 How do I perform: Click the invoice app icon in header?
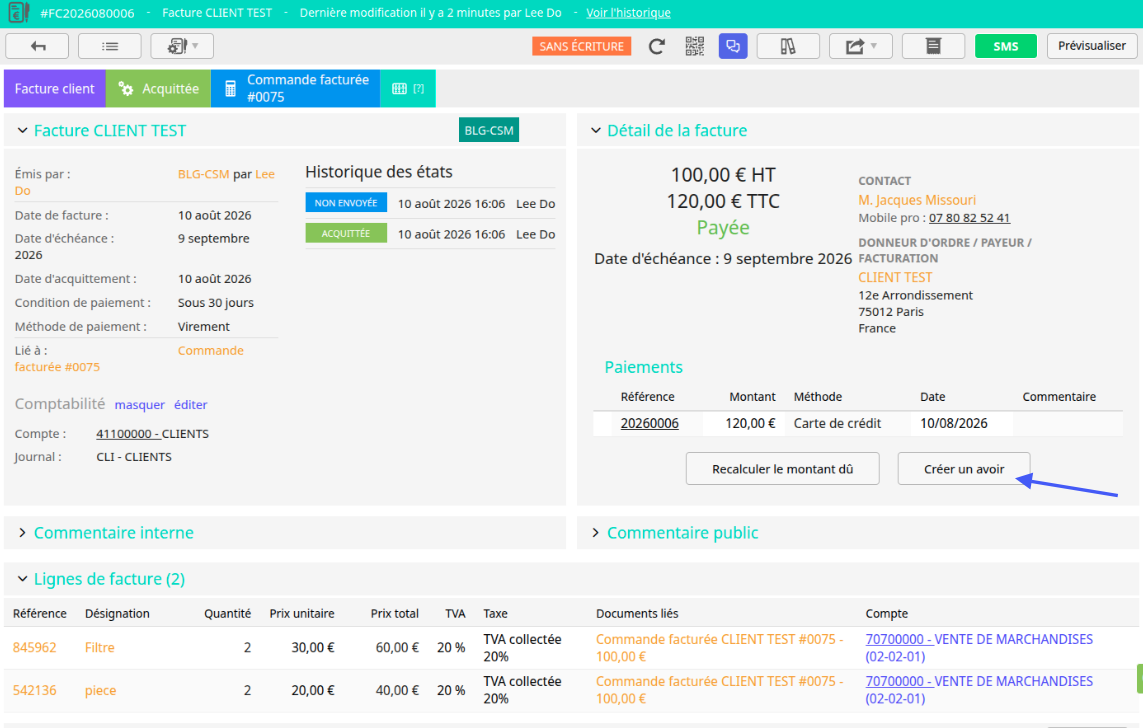pos(18,12)
